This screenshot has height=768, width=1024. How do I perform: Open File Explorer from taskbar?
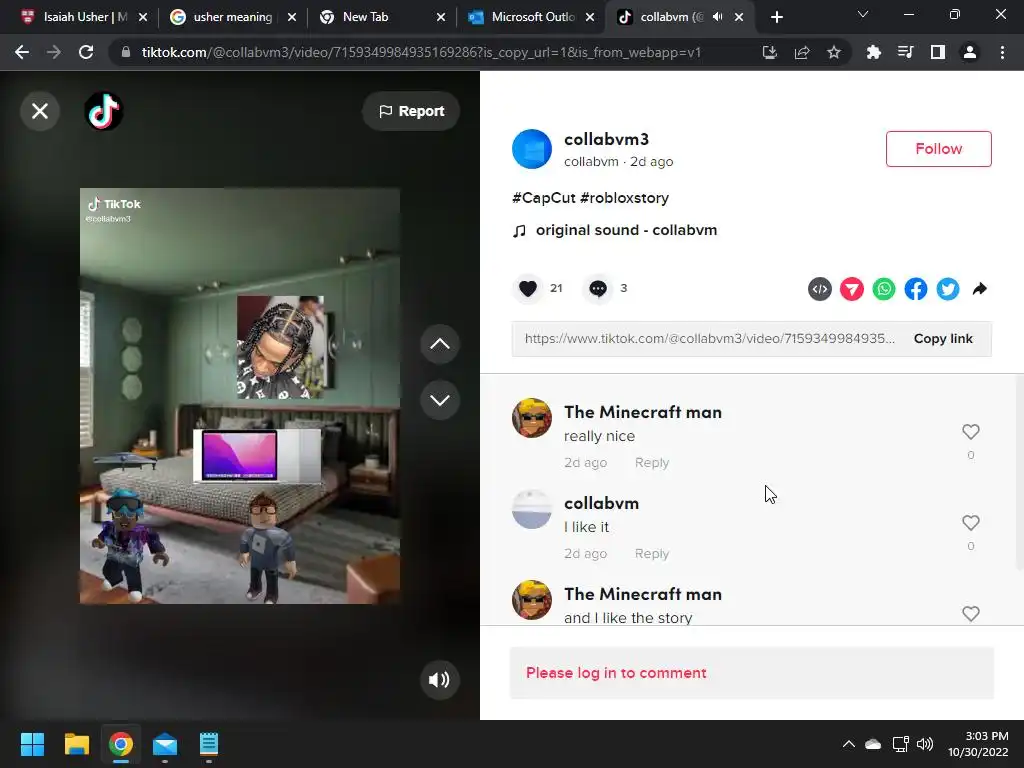click(76, 744)
